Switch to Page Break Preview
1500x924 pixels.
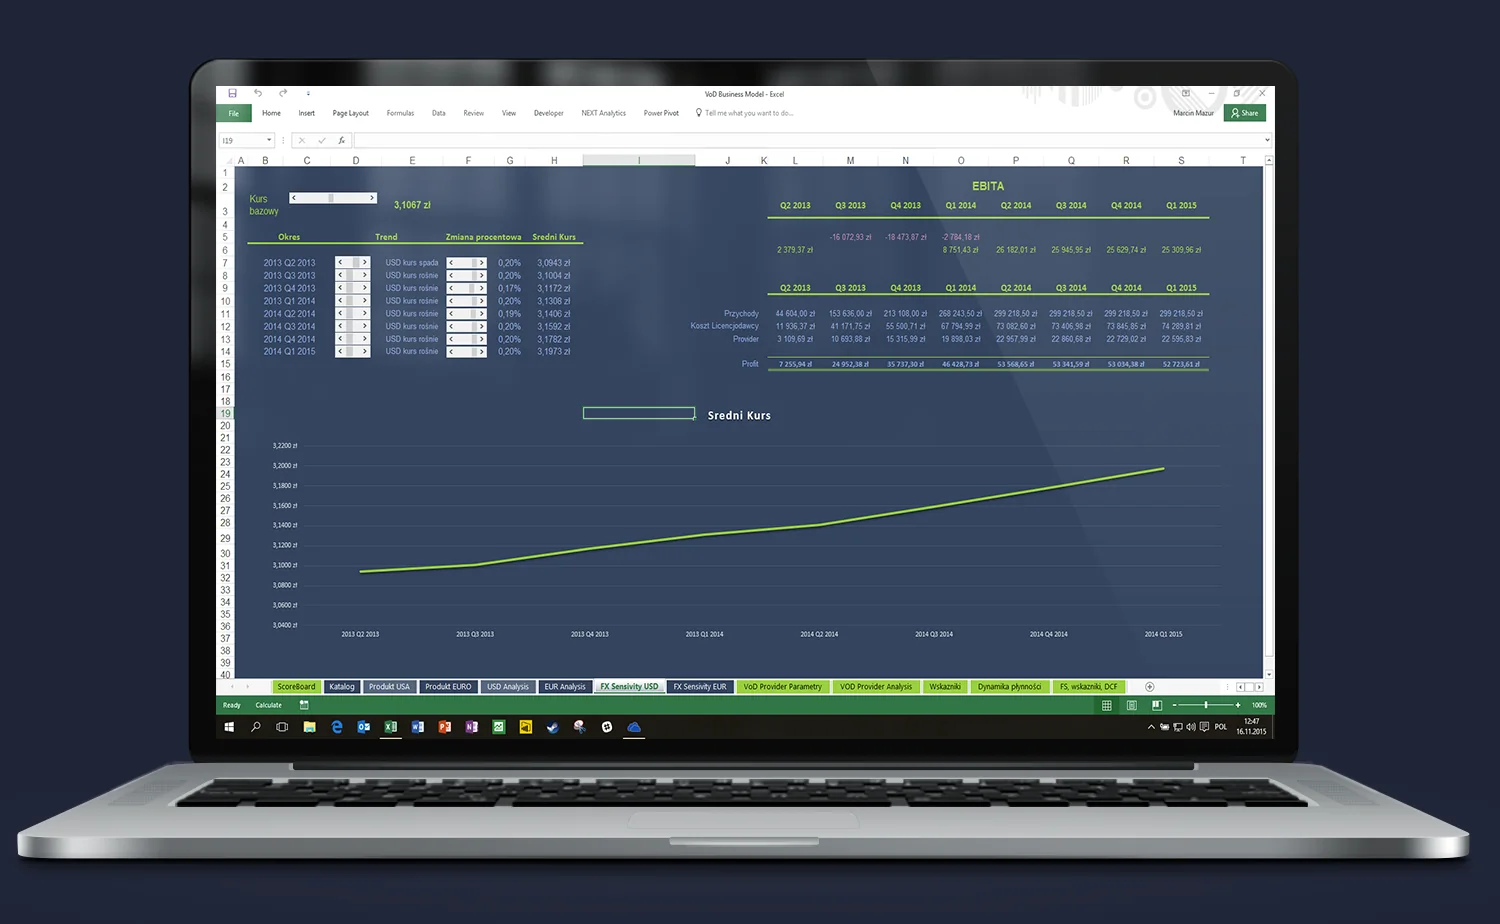[x=1157, y=705]
